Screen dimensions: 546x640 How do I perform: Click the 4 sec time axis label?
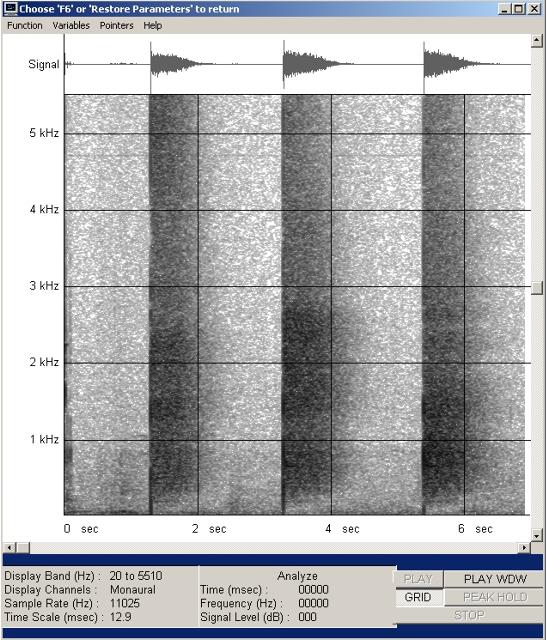pos(342,529)
